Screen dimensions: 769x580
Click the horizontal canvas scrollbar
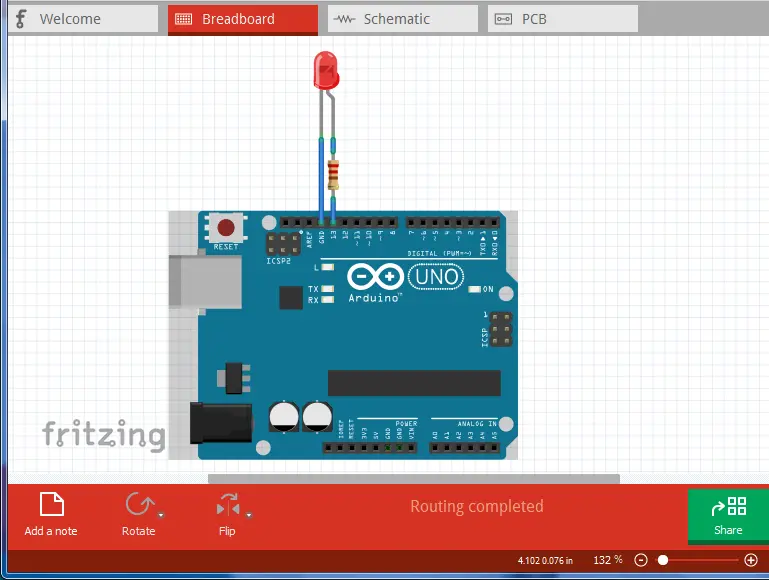click(413, 479)
